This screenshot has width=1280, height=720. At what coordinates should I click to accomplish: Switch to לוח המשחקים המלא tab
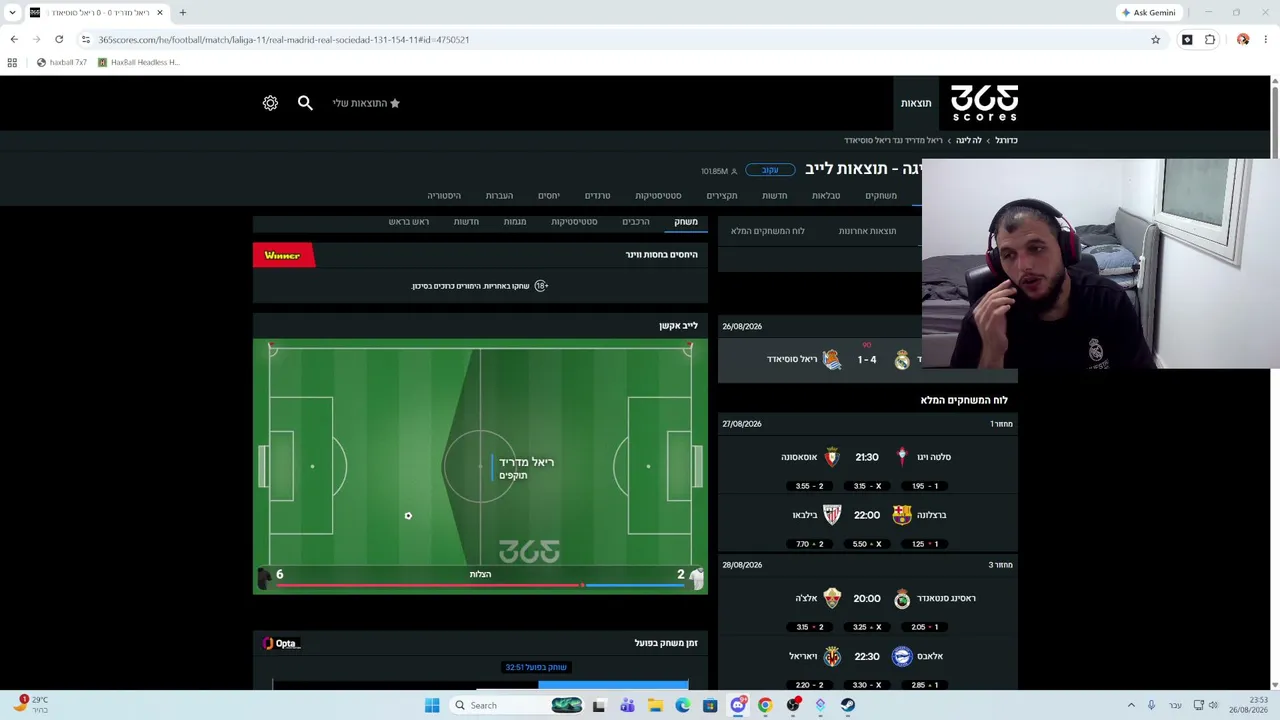pos(768,231)
